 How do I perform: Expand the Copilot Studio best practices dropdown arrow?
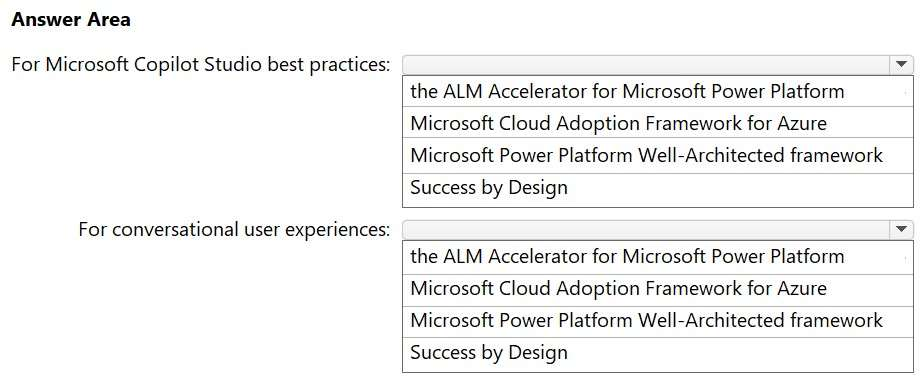[902, 64]
